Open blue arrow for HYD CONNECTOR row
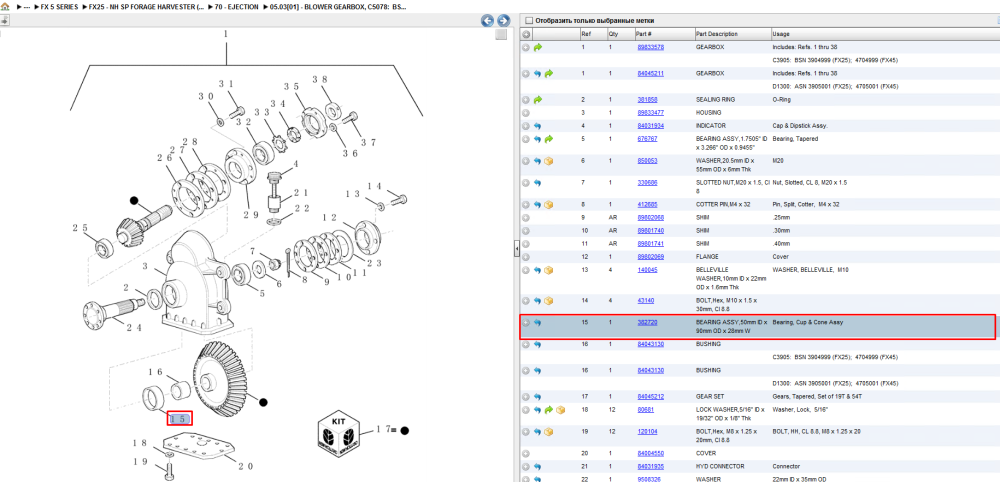Screen dimensions: 1000x482 (538, 467)
